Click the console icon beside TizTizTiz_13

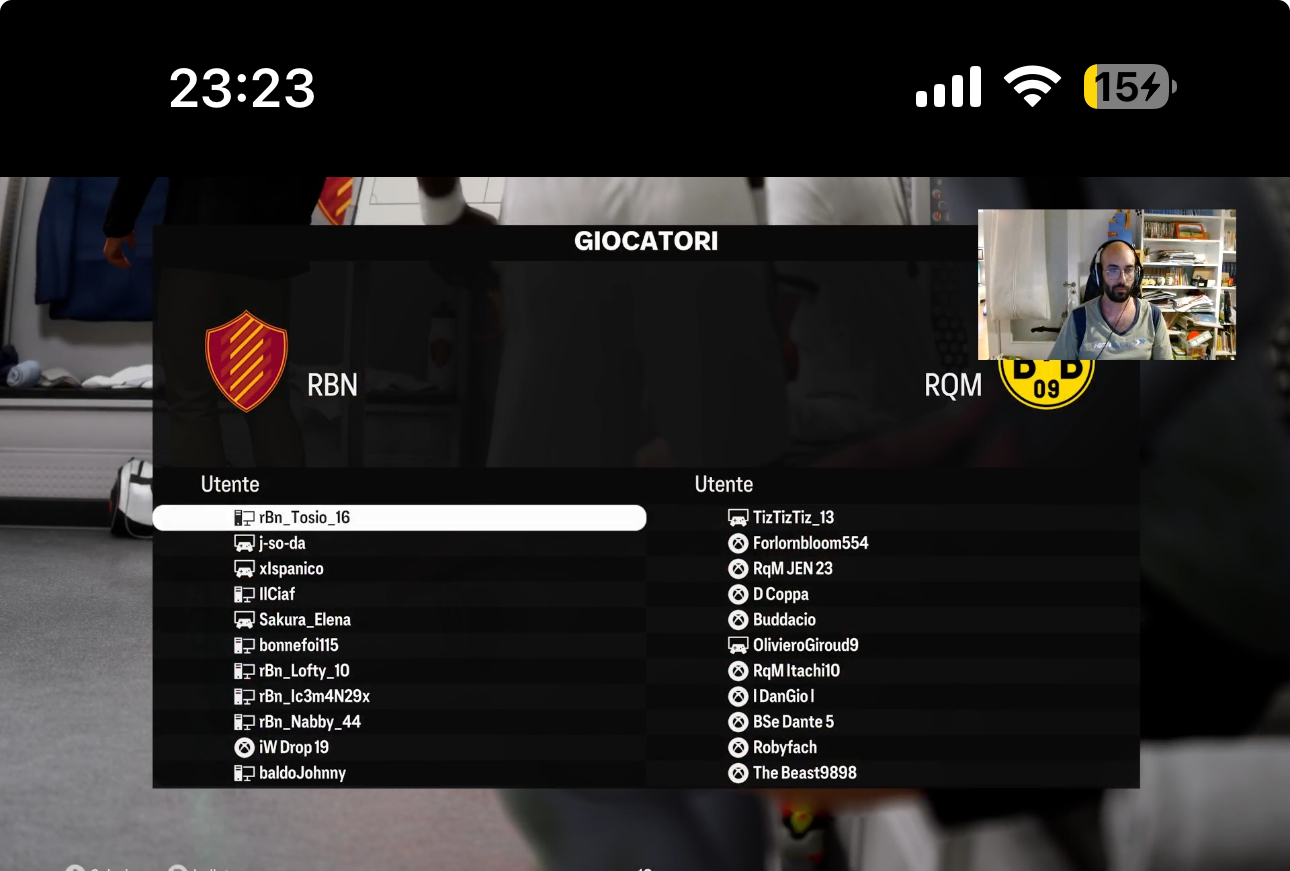pyautogui.click(x=738, y=518)
